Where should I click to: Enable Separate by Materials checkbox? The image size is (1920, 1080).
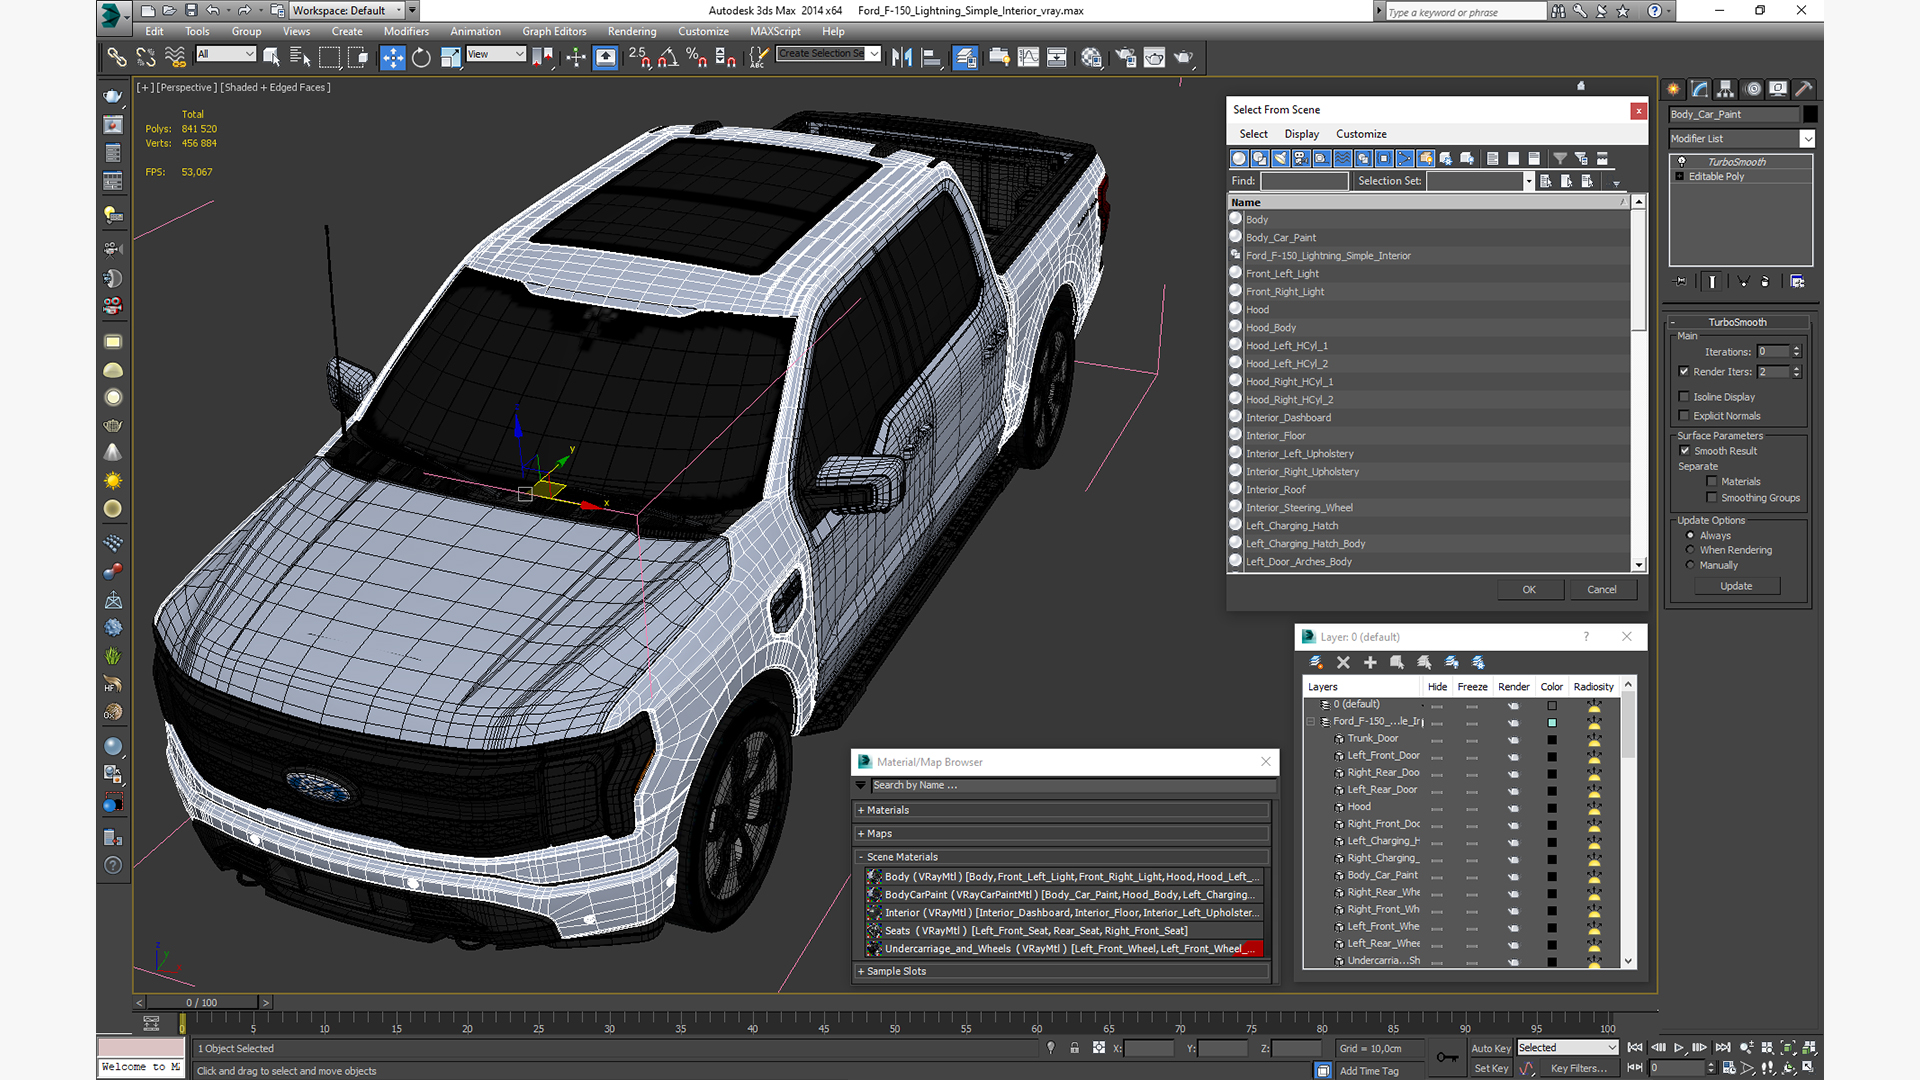tap(1712, 481)
